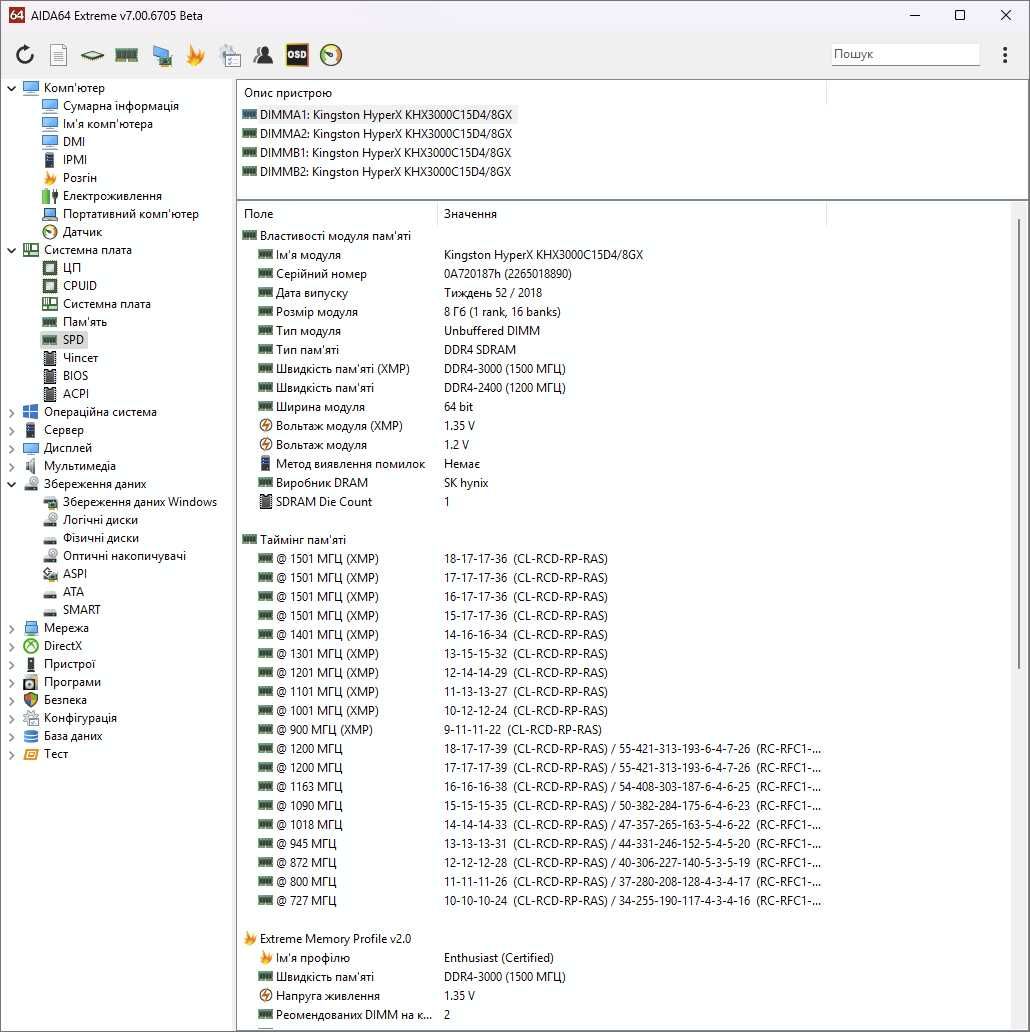Select the Програми tree item

coord(72,682)
